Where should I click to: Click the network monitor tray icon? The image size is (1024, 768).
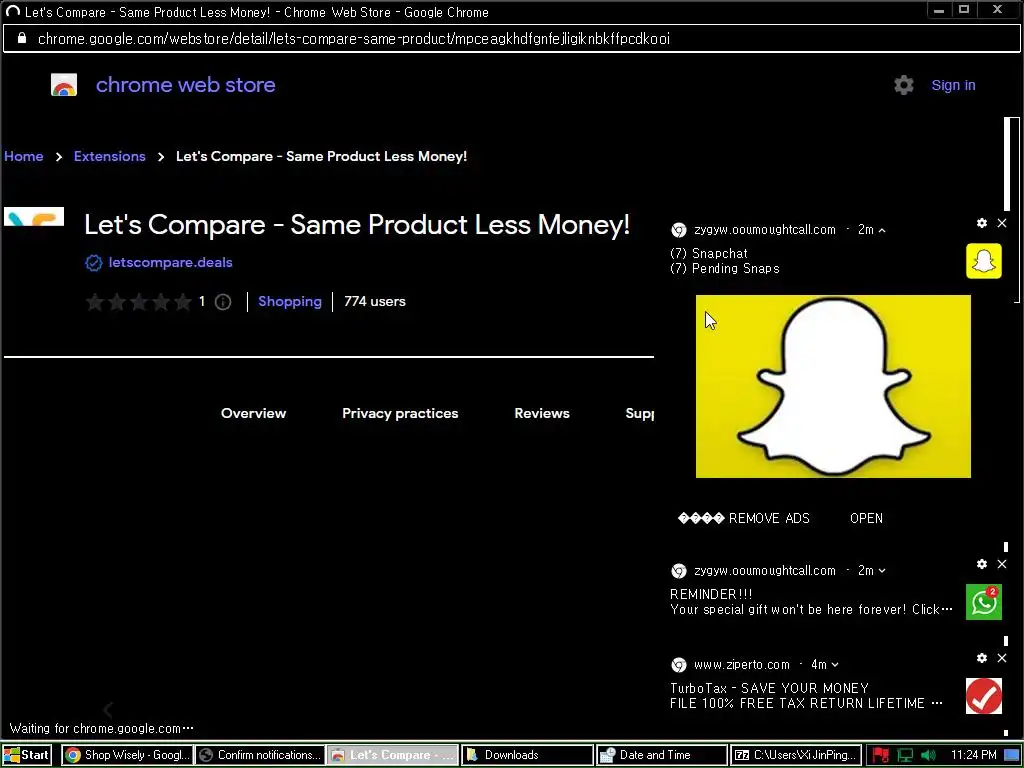[905, 756]
